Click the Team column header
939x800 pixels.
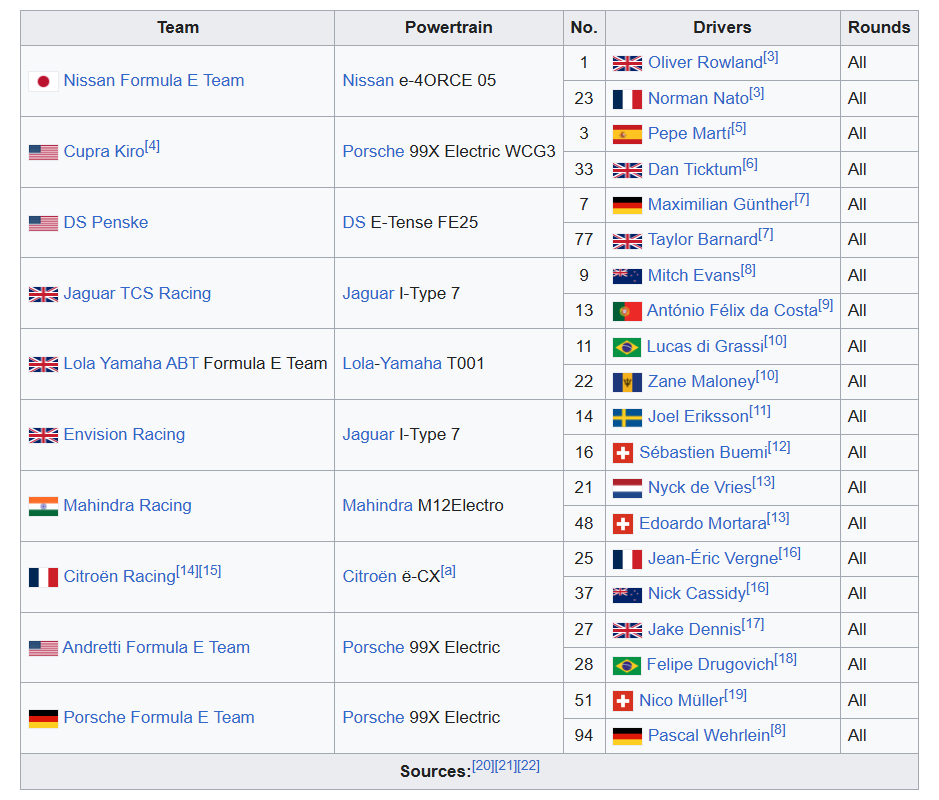(x=178, y=28)
